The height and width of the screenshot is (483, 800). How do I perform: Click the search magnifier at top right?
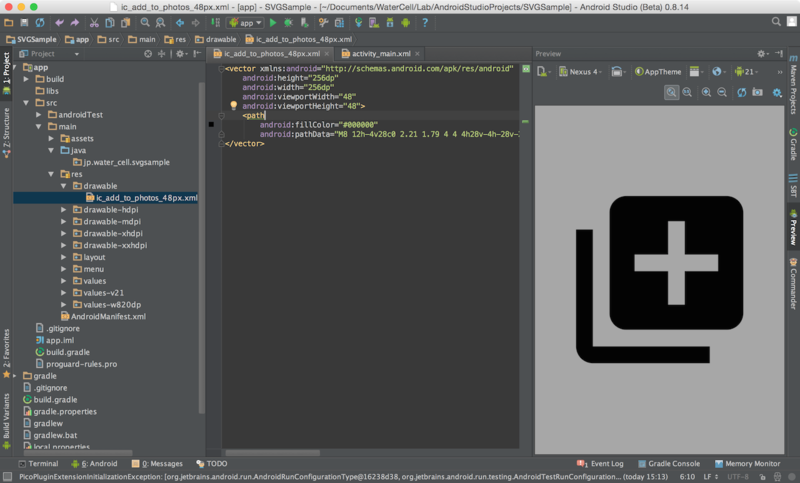[x=776, y=21]
